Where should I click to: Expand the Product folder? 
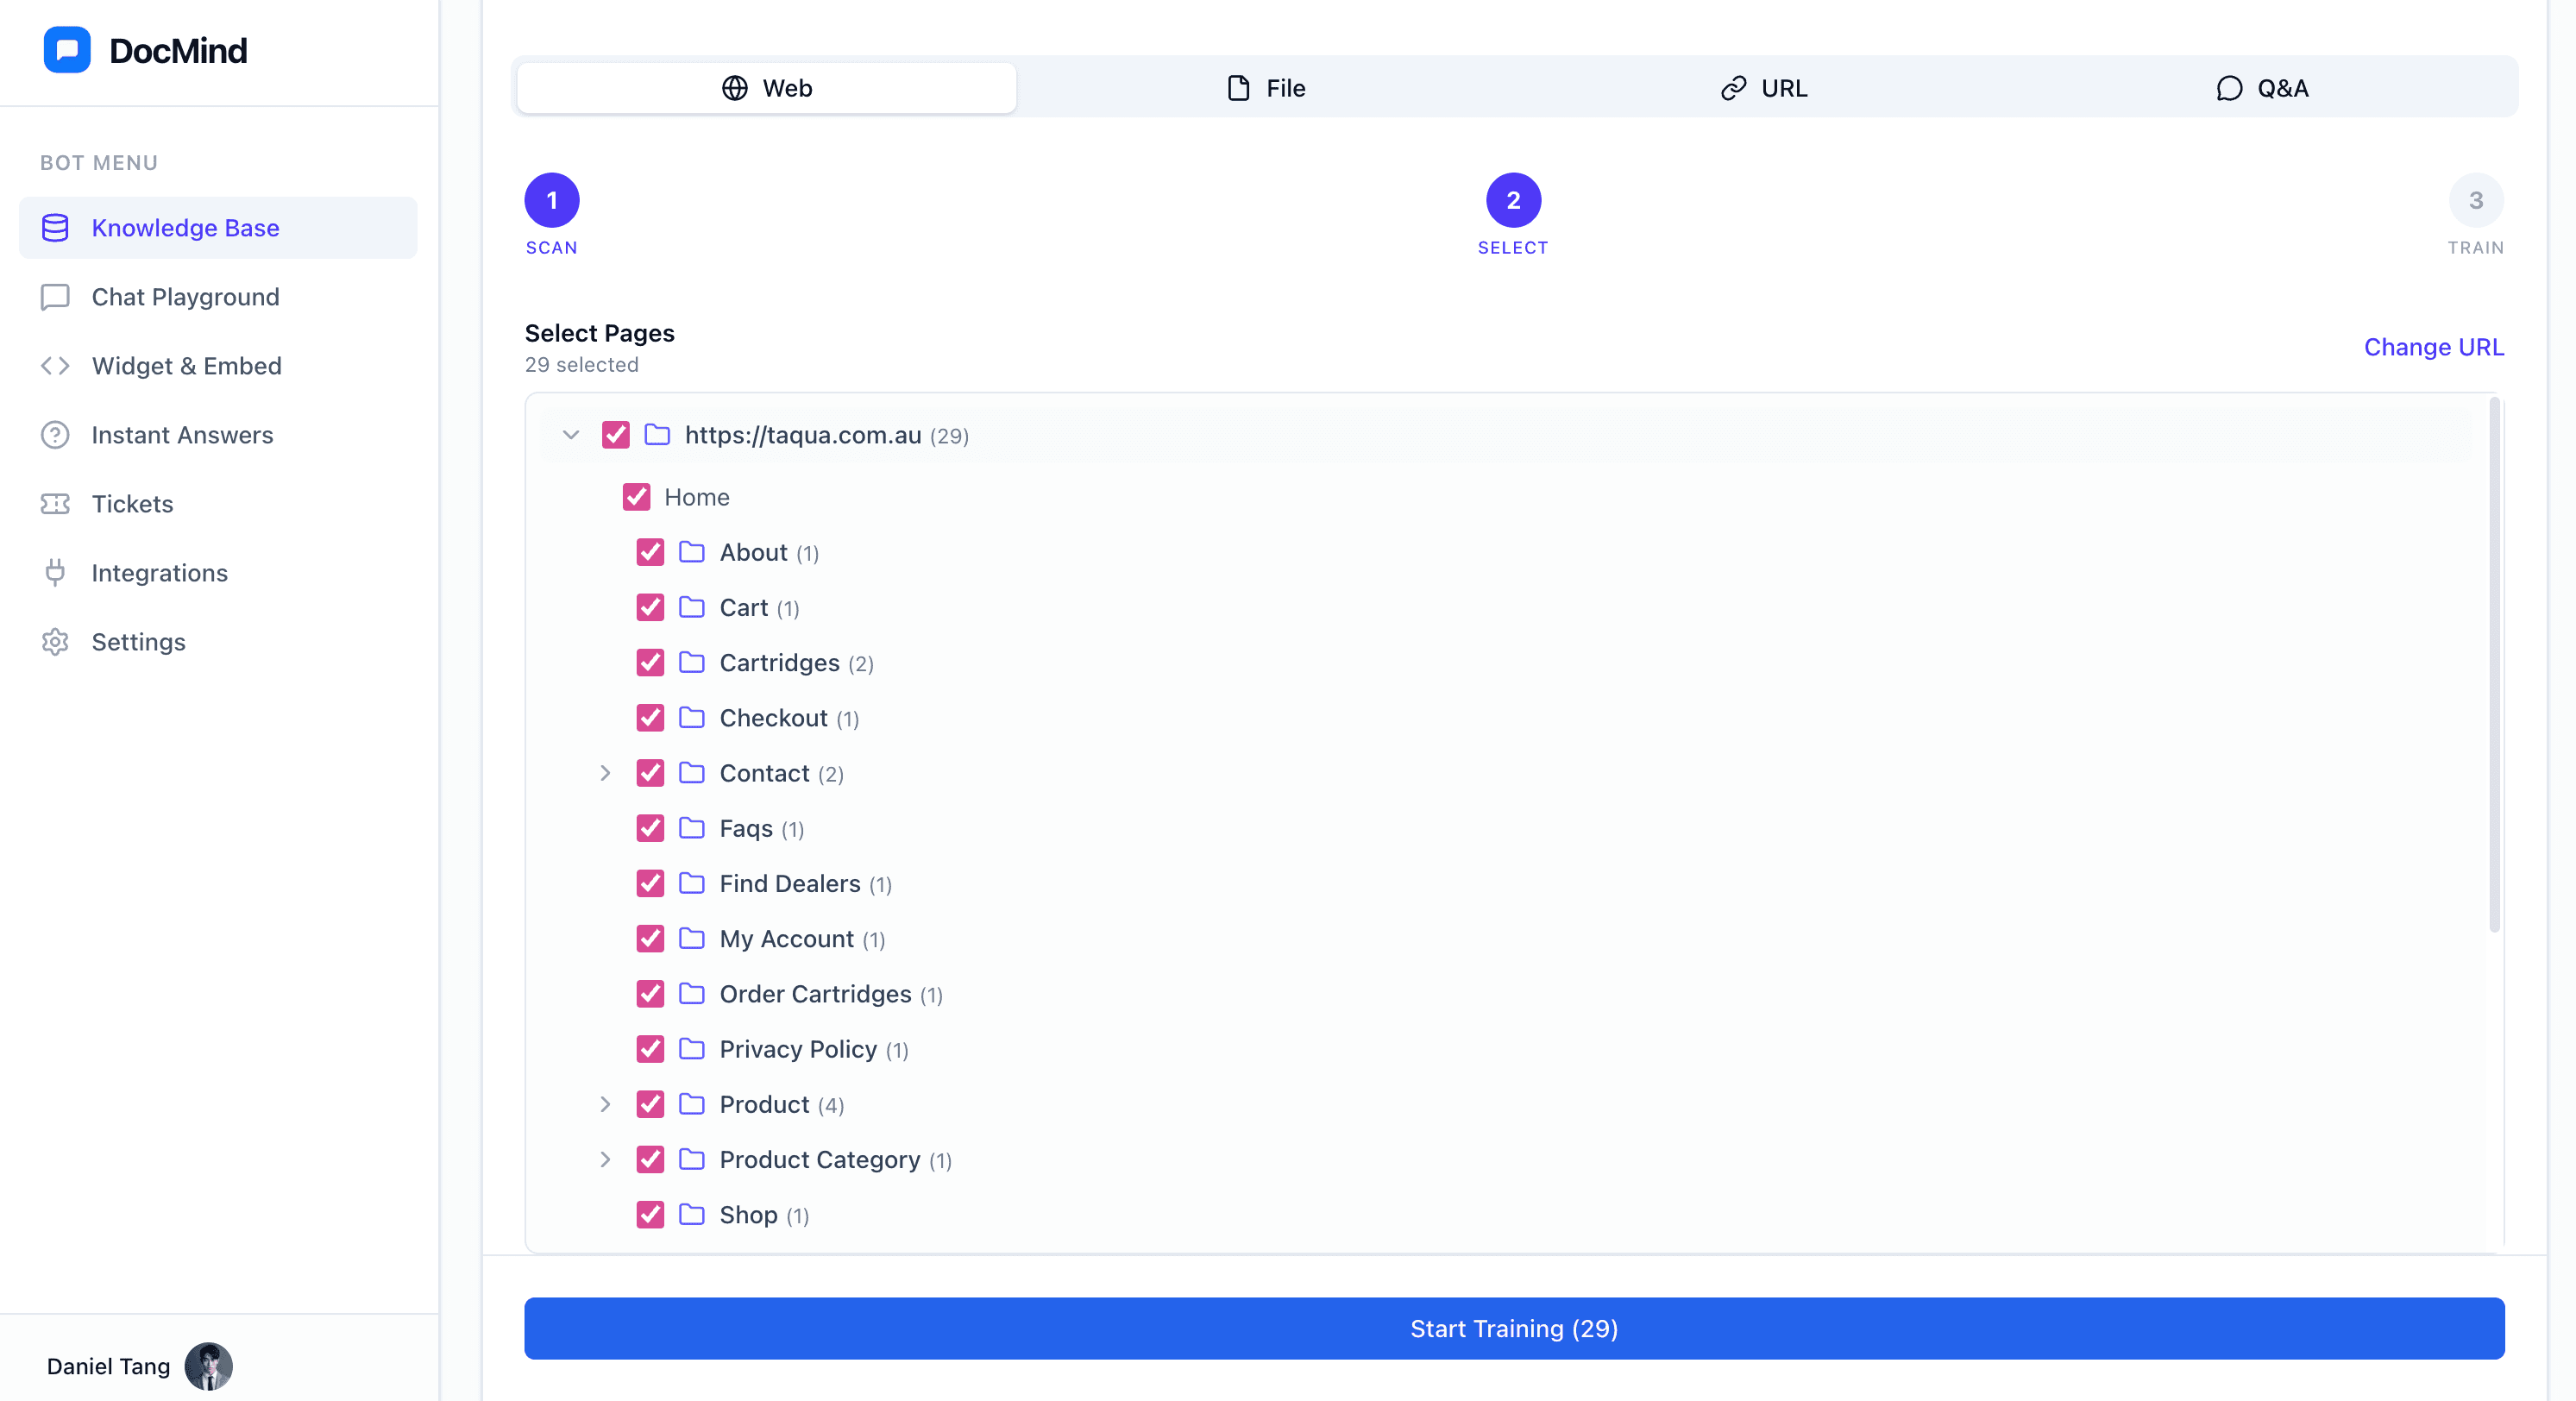click(605, 1104)
